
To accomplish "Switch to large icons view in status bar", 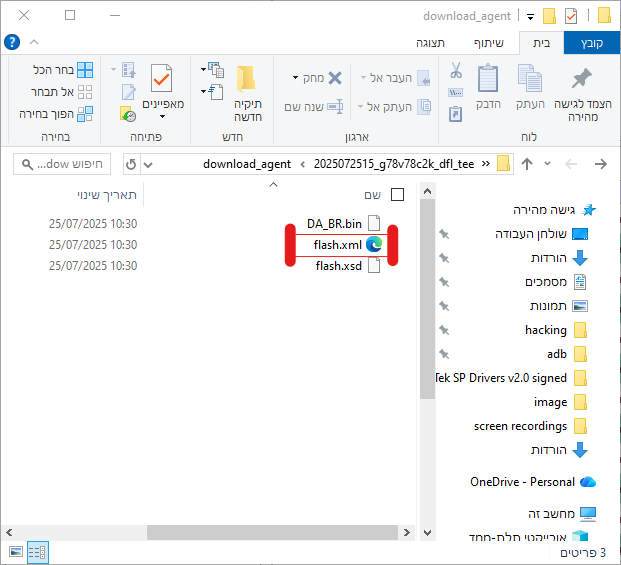I will click(15, 551).
